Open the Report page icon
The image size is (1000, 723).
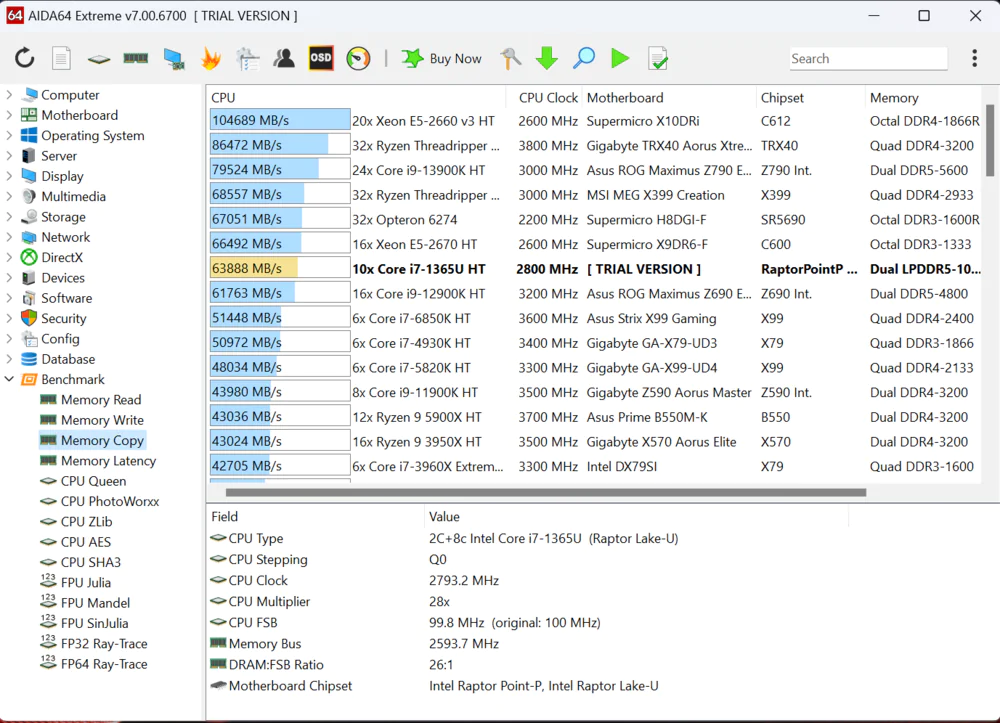(x=61, y=59)
